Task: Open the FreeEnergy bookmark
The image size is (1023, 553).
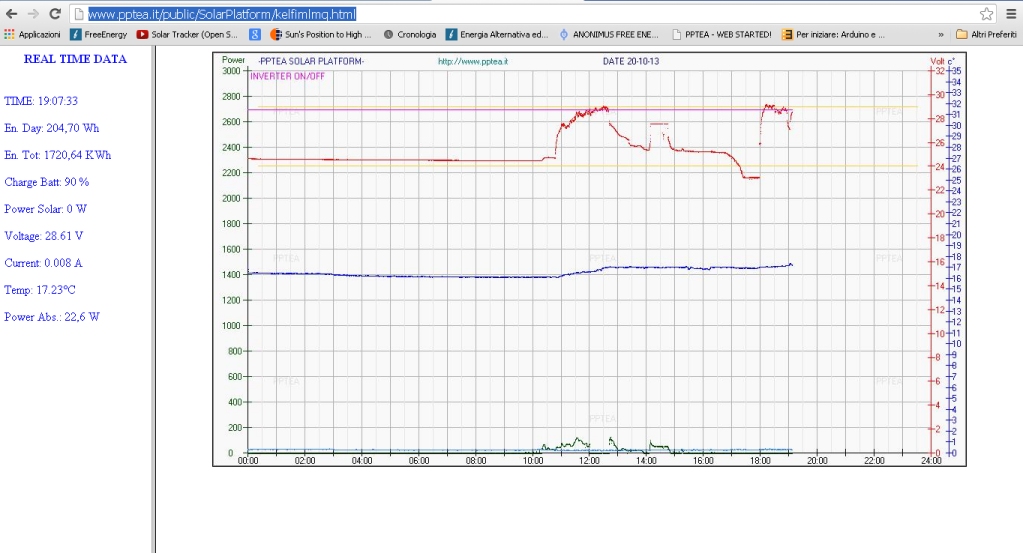Action: tap(99, 35)
